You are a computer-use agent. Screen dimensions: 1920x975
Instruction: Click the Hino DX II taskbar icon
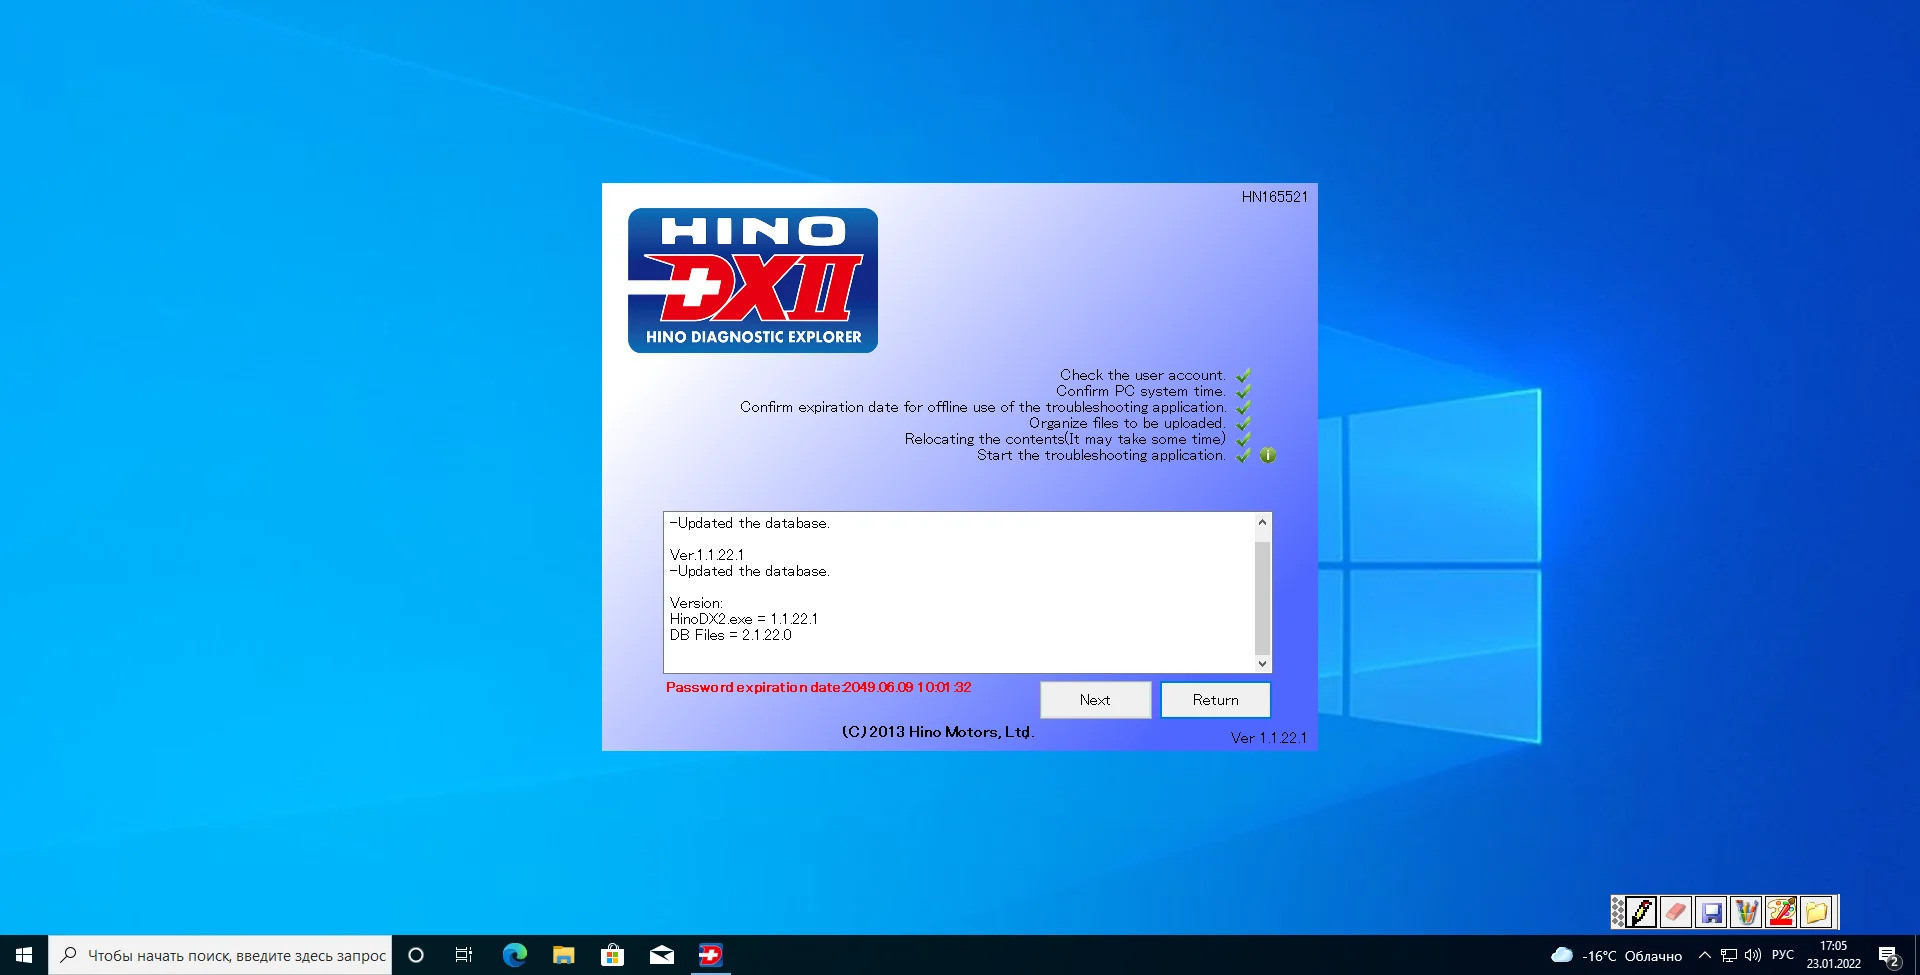710,955
